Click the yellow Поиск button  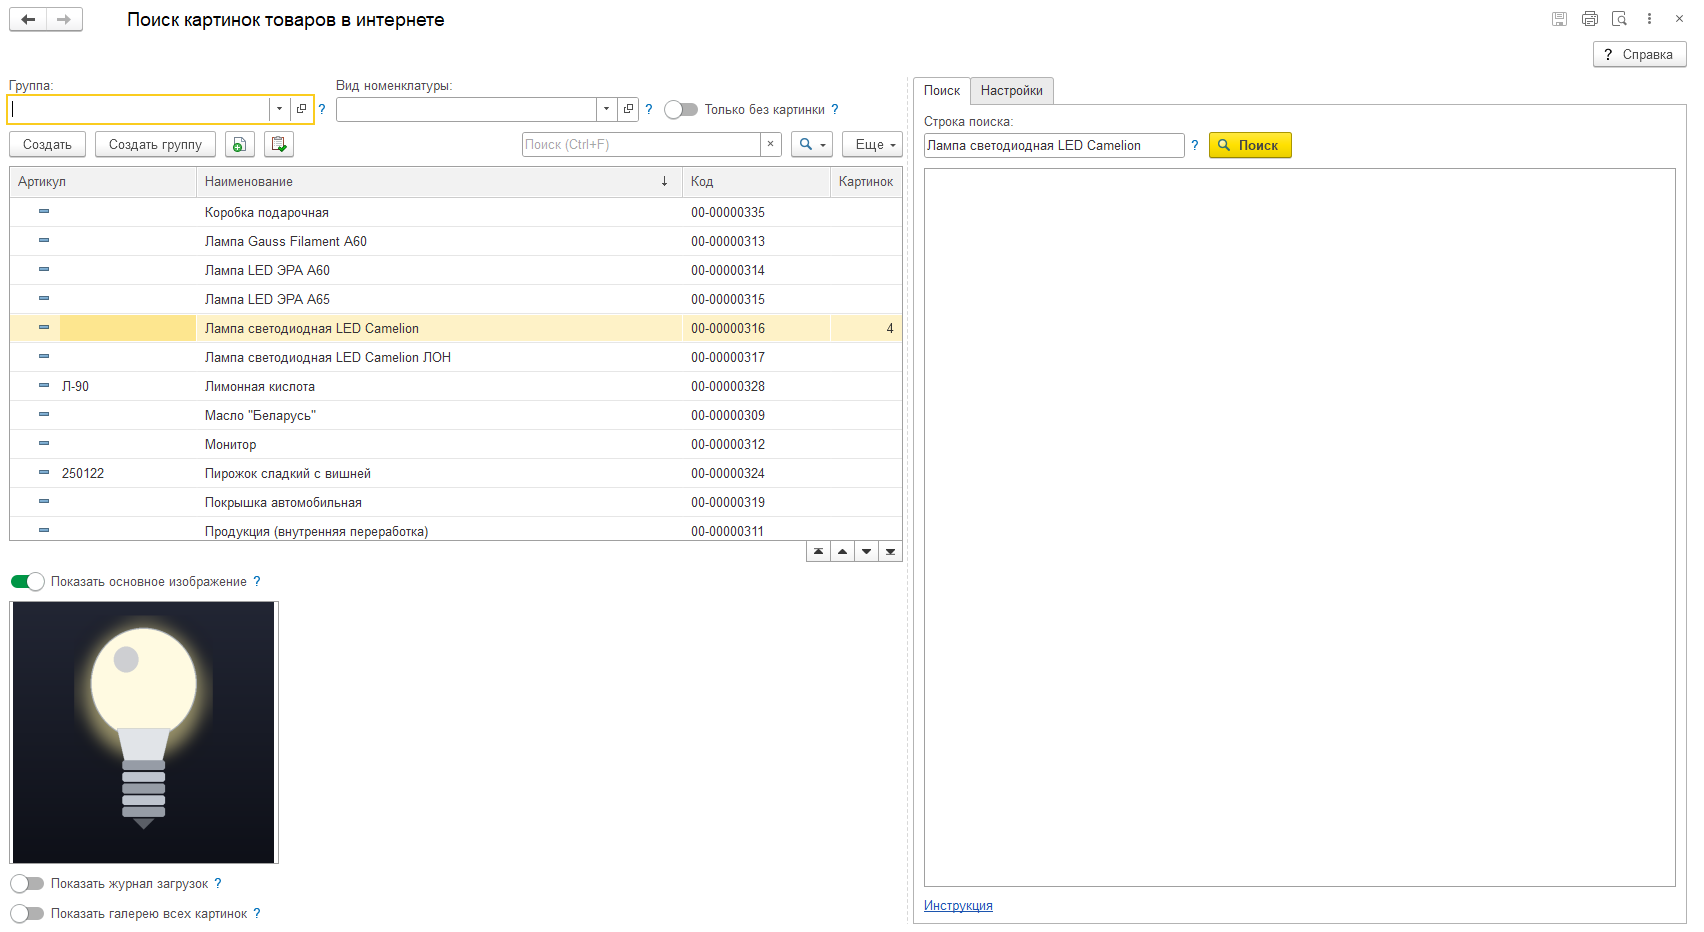[1250, 146]
